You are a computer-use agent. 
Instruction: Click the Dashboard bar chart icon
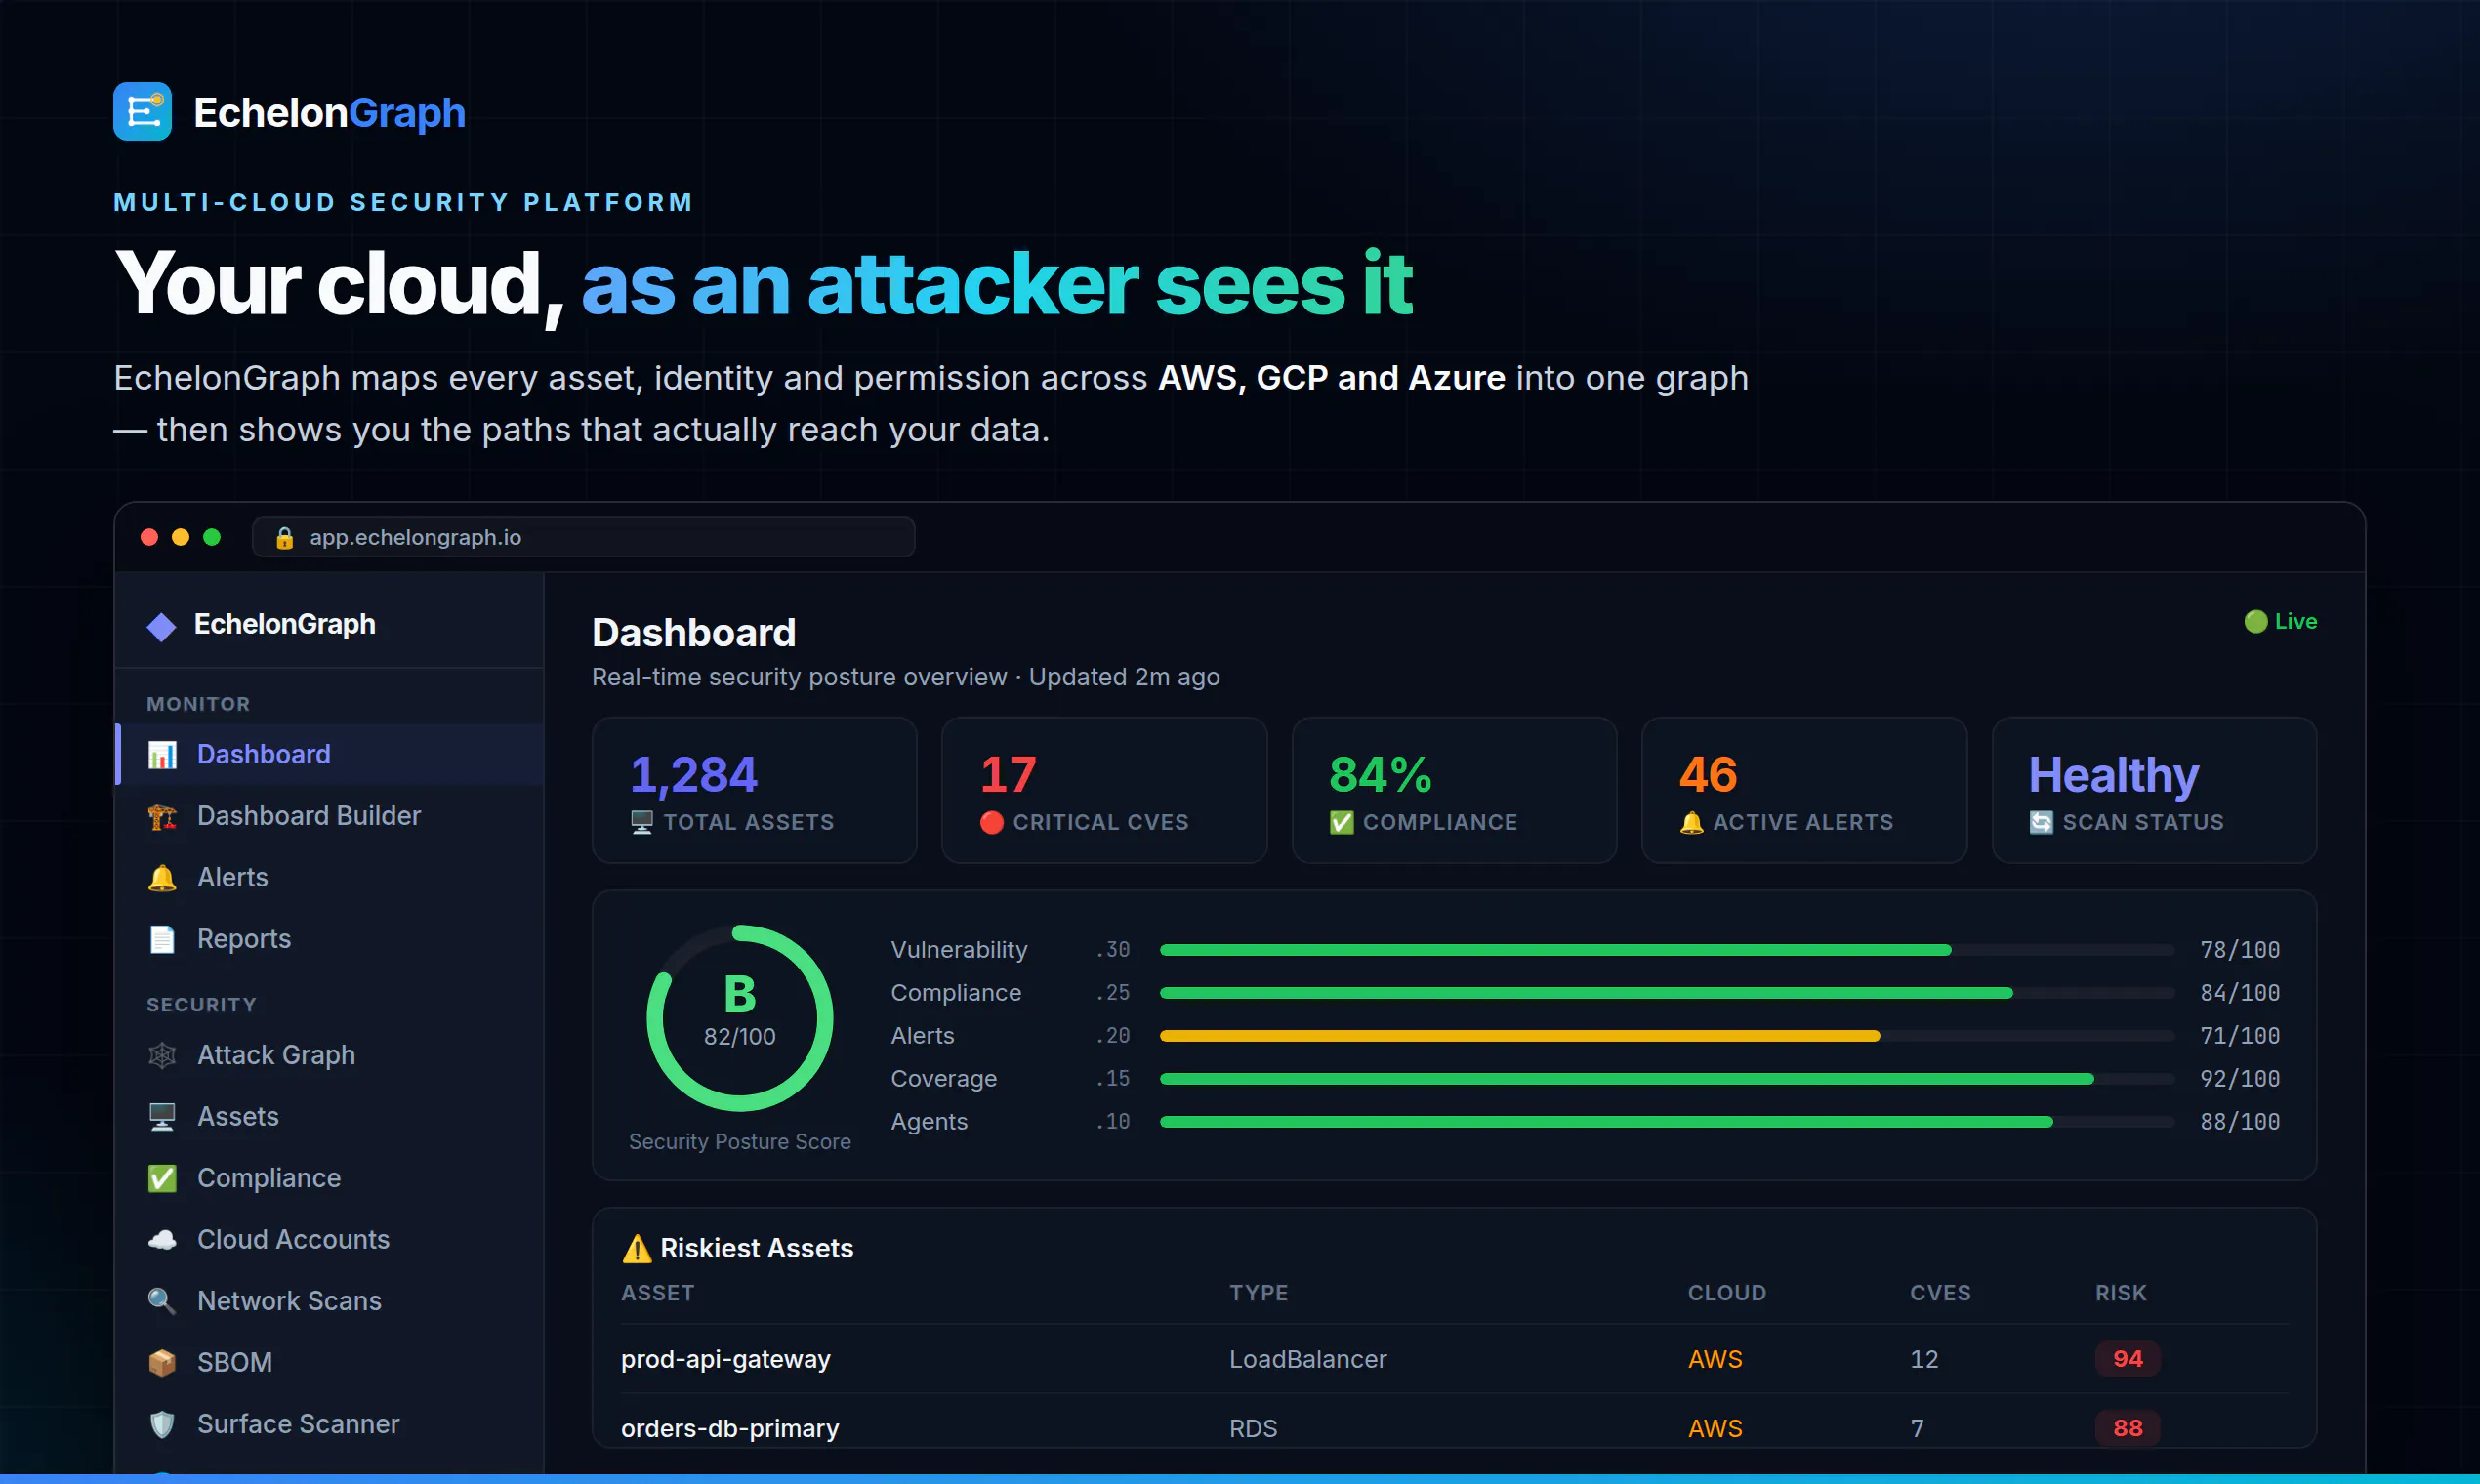[162, 755]
